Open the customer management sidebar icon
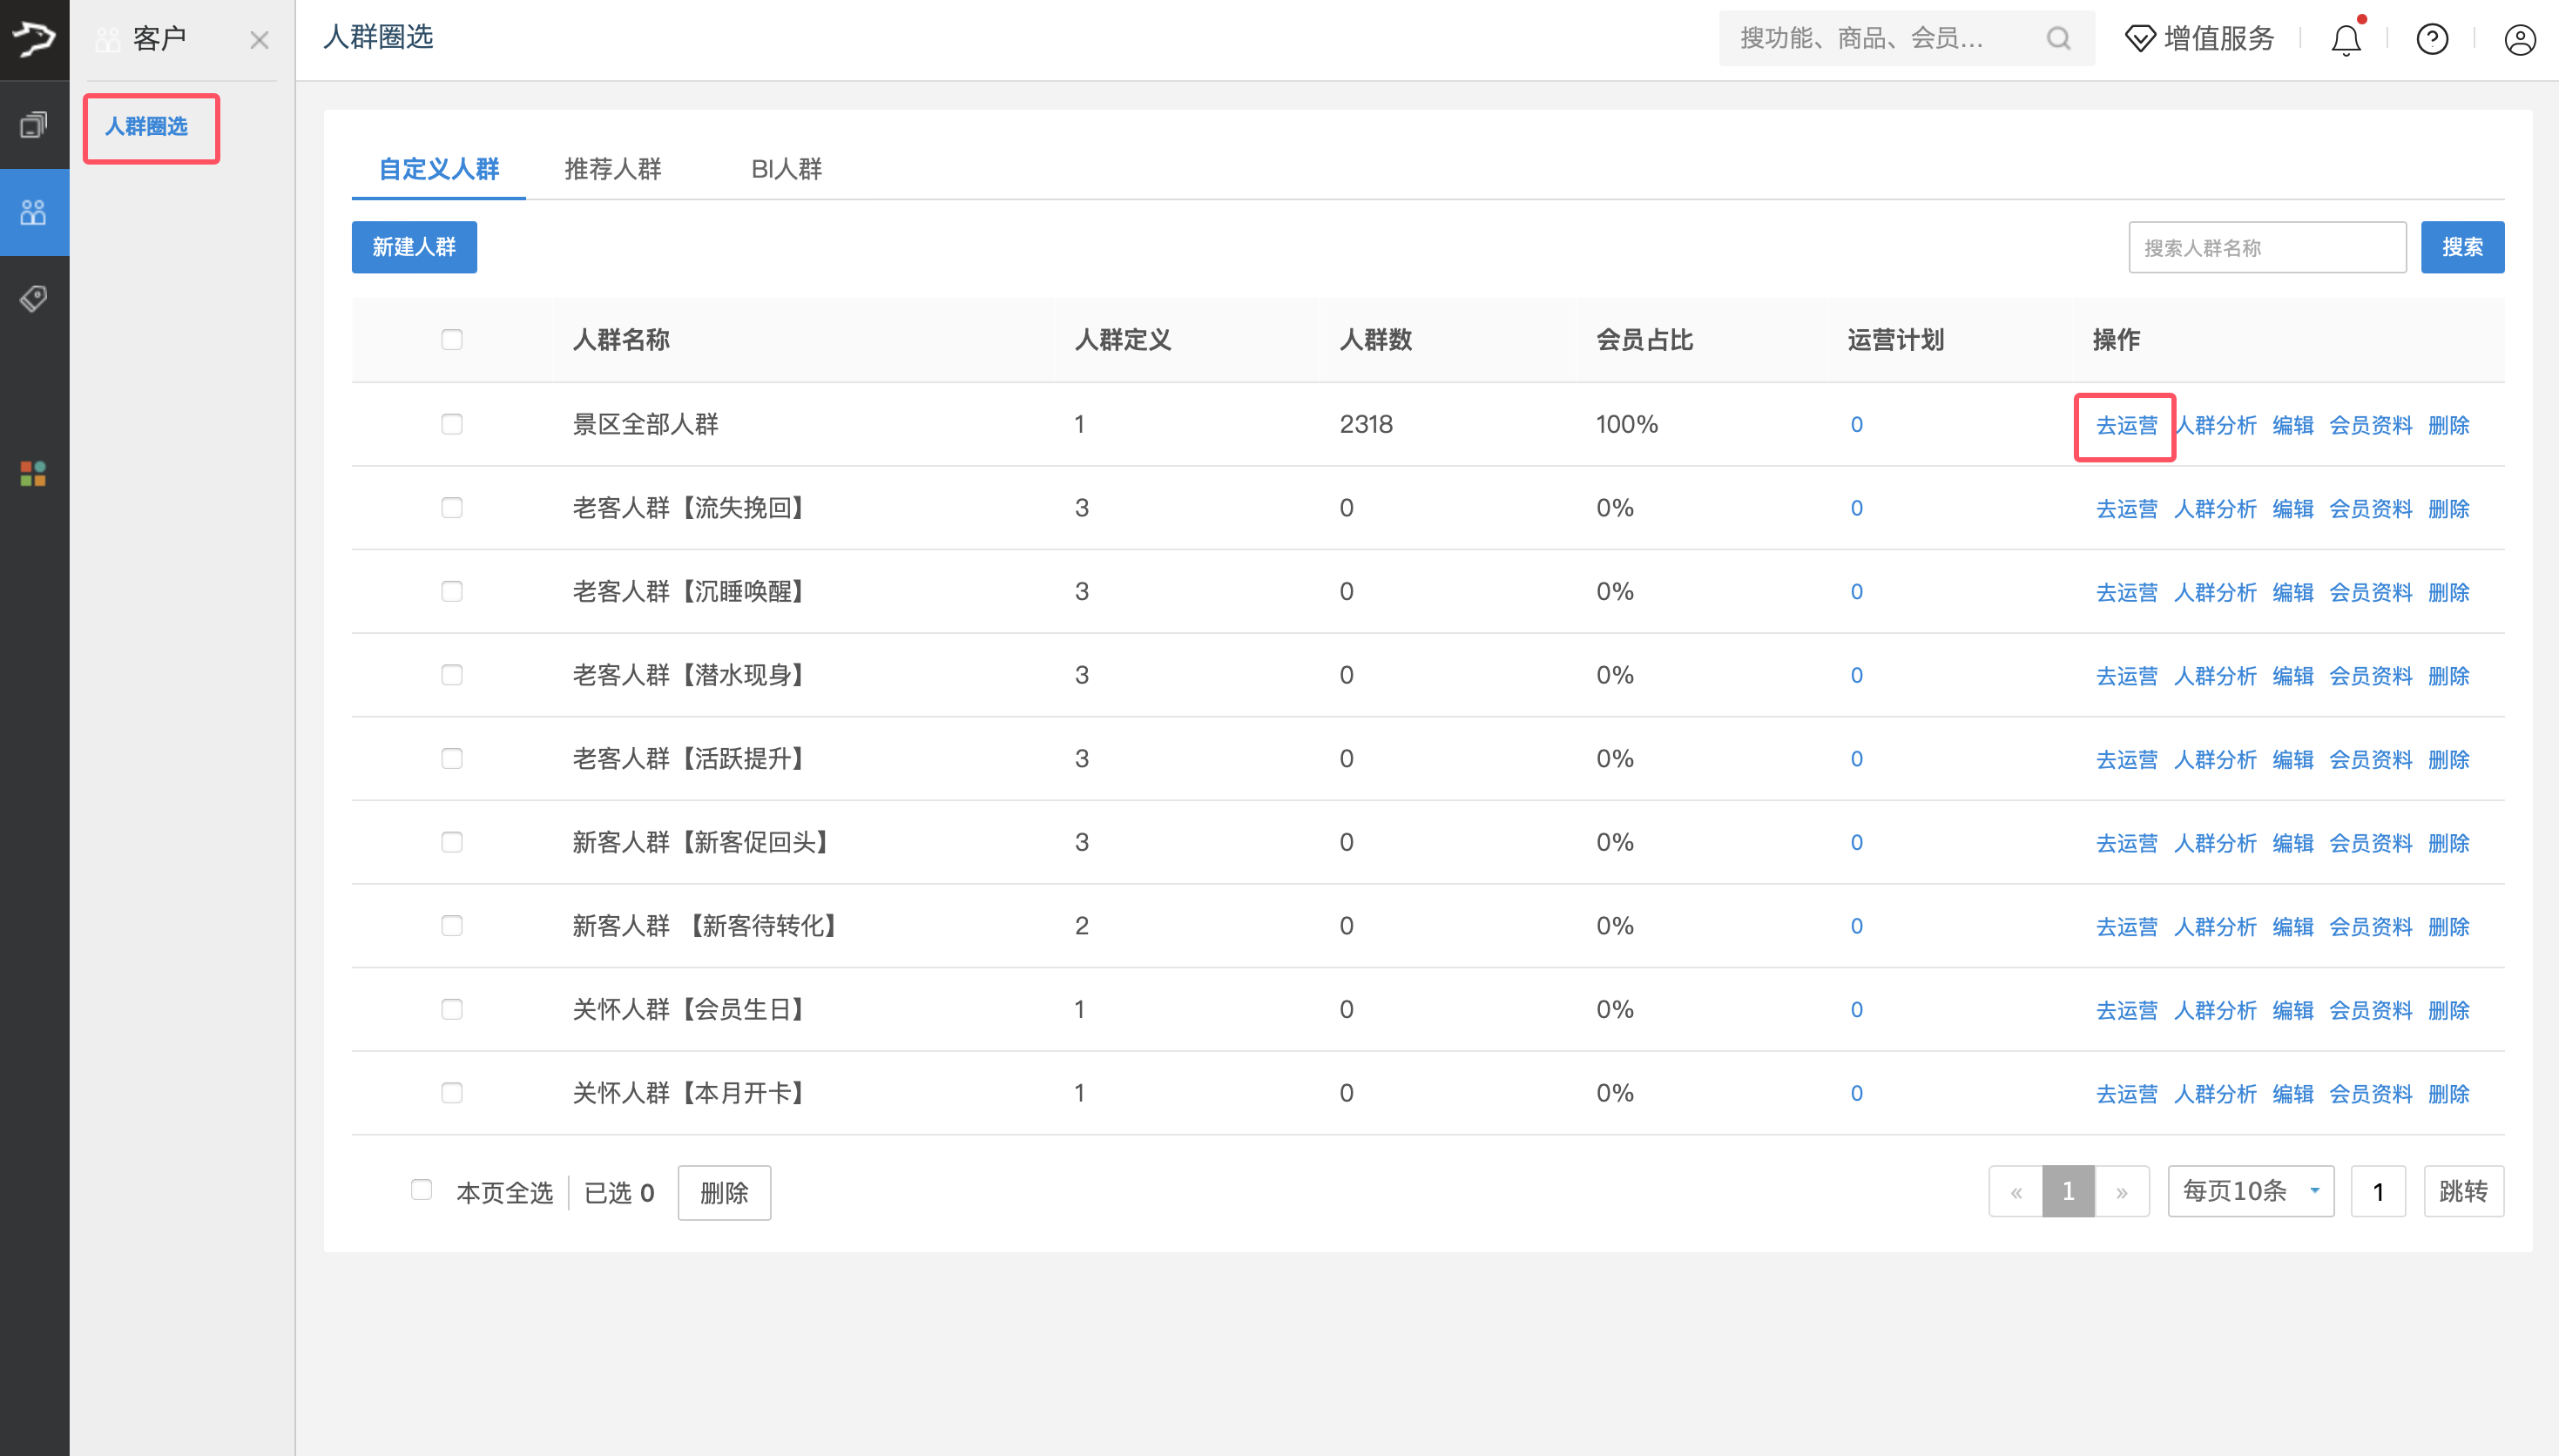The width and height of the screenshot is (2559, 1456). pyautogui.click(x=33, y=211)
